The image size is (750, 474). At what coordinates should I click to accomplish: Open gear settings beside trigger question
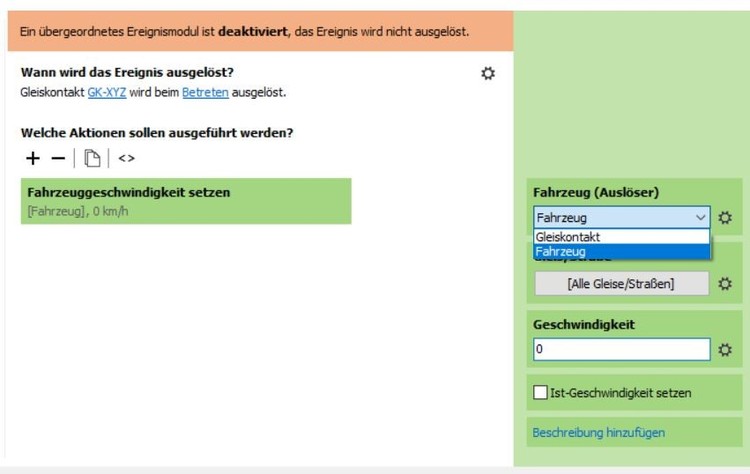click(x=488, y=73)
